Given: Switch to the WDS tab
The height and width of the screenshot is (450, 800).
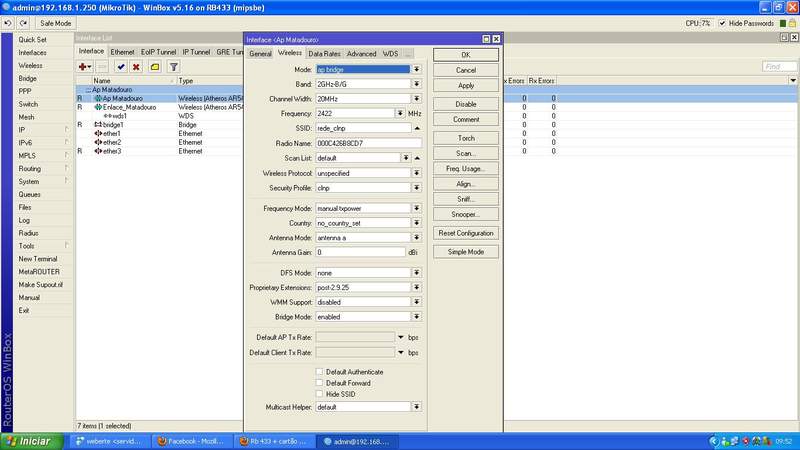Looking at the screenshot, I should coord(390,54).
